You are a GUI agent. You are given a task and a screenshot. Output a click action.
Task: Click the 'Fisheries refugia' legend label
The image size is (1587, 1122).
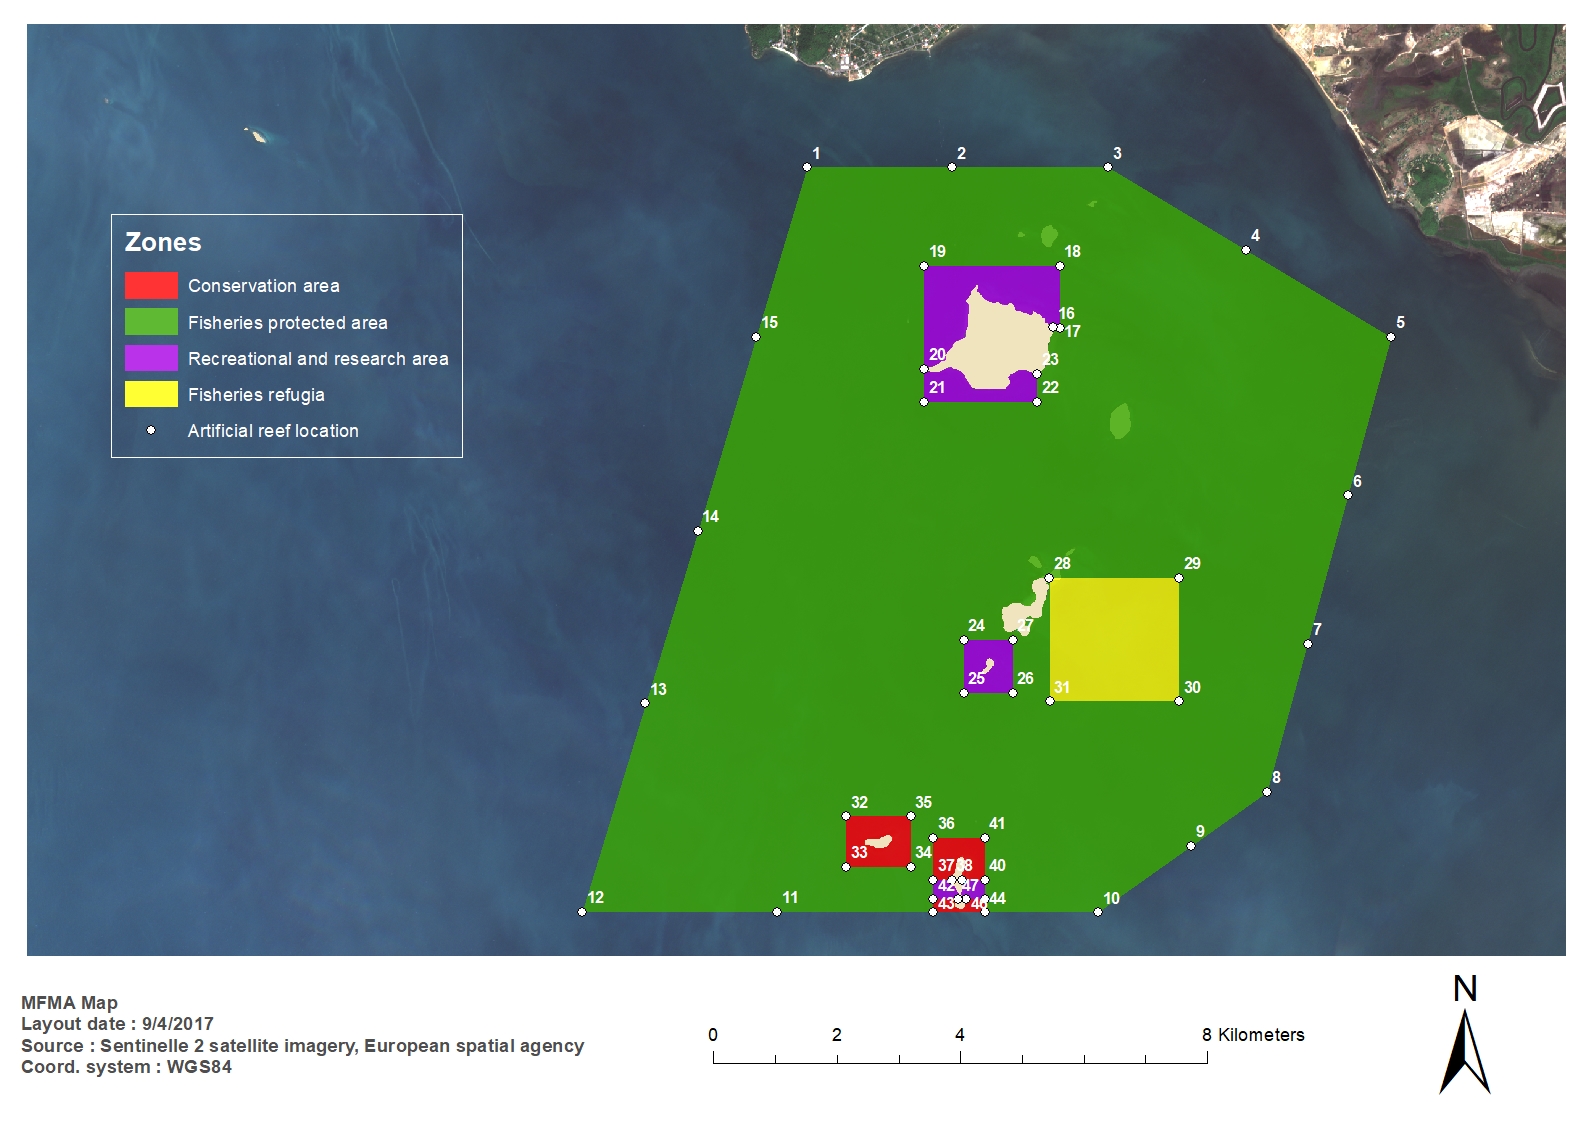pos(256,395)
